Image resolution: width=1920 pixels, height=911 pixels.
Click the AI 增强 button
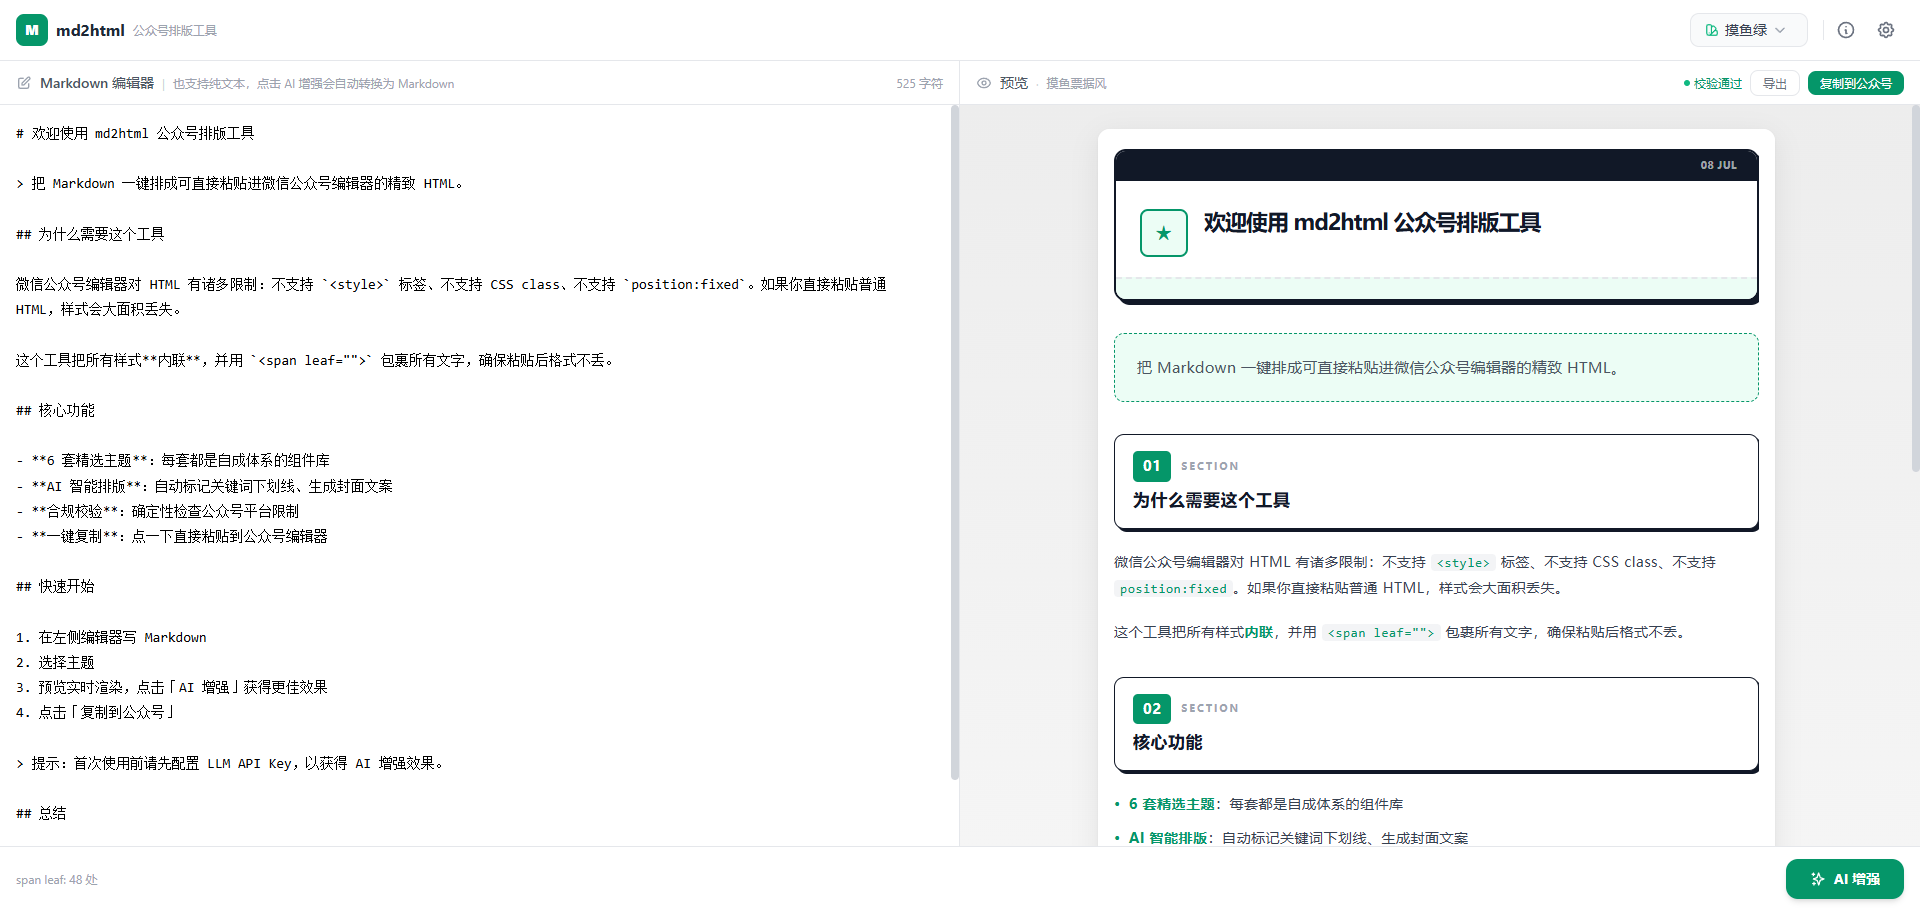1845,879
